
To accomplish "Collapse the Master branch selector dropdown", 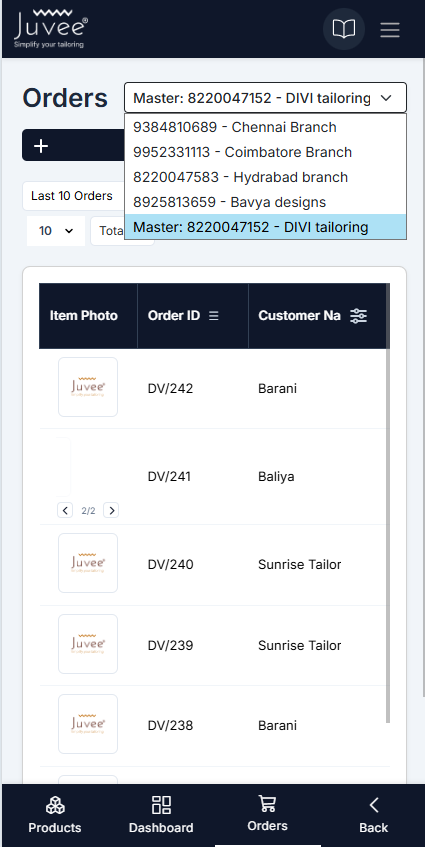I will click(265, 98).
